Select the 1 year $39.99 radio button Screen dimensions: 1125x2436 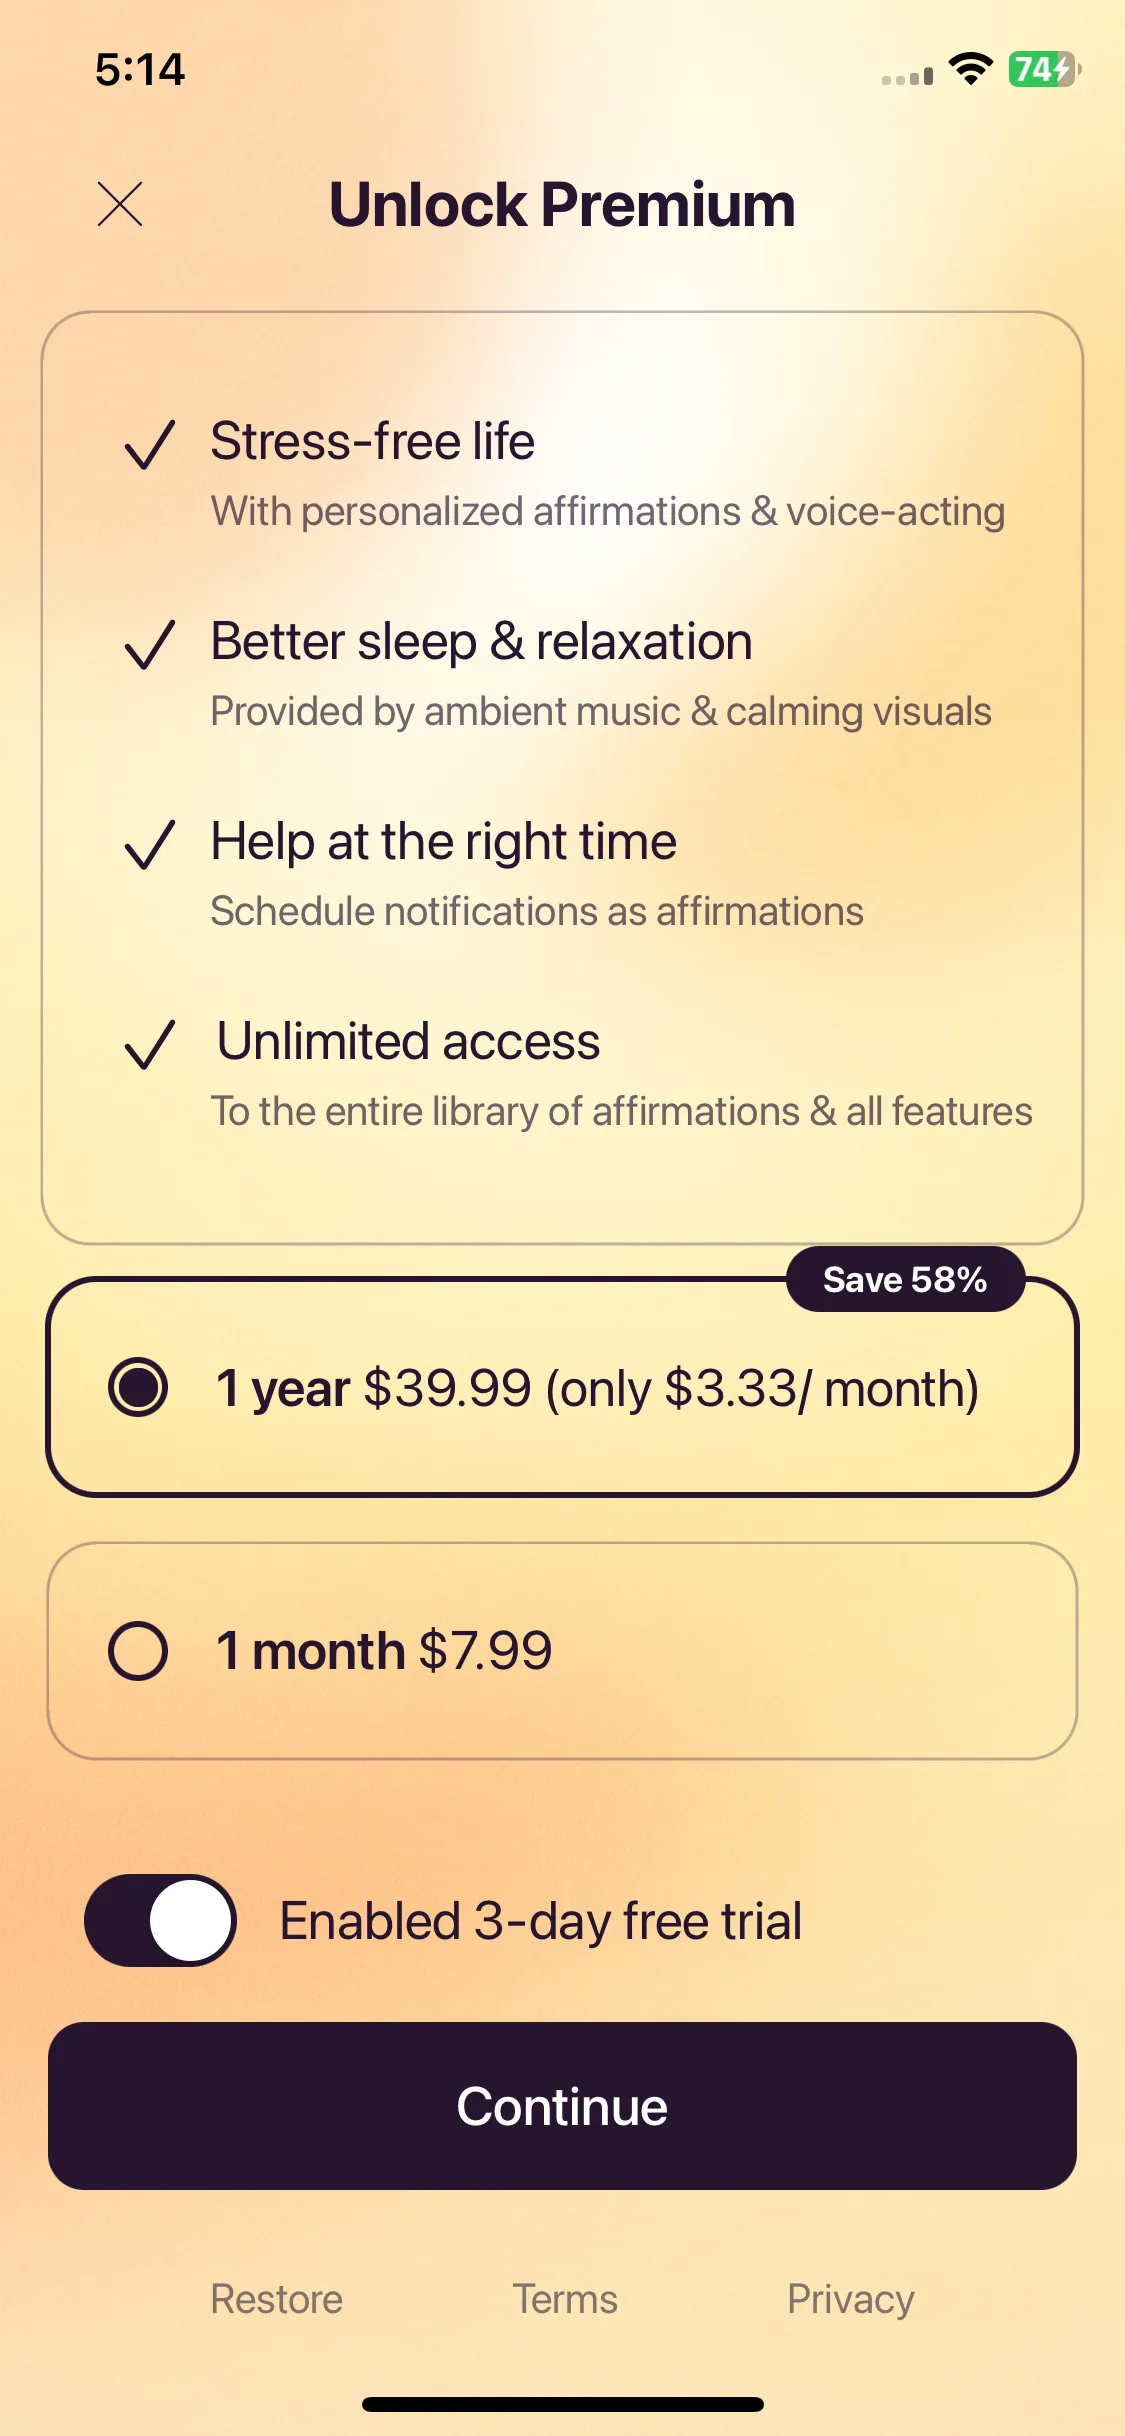tap(138, 1387)
